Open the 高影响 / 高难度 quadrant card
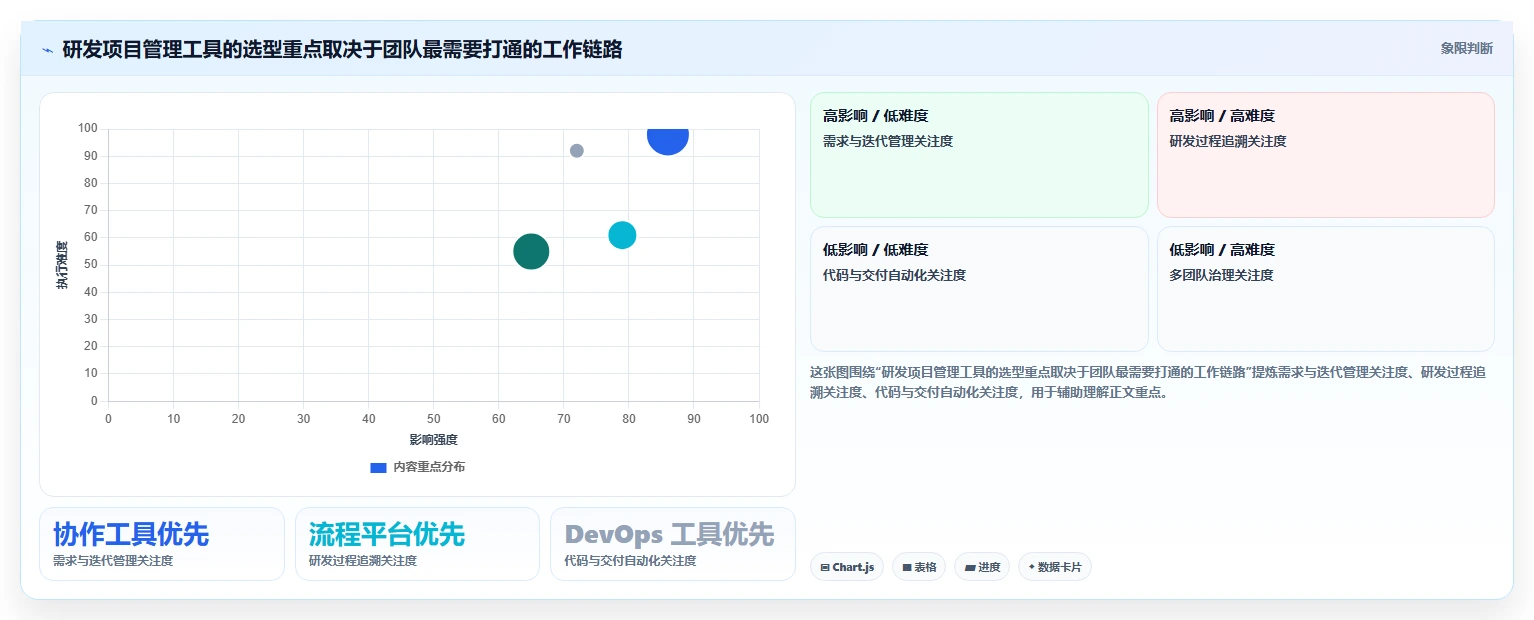 click(x=1325, y=155)
